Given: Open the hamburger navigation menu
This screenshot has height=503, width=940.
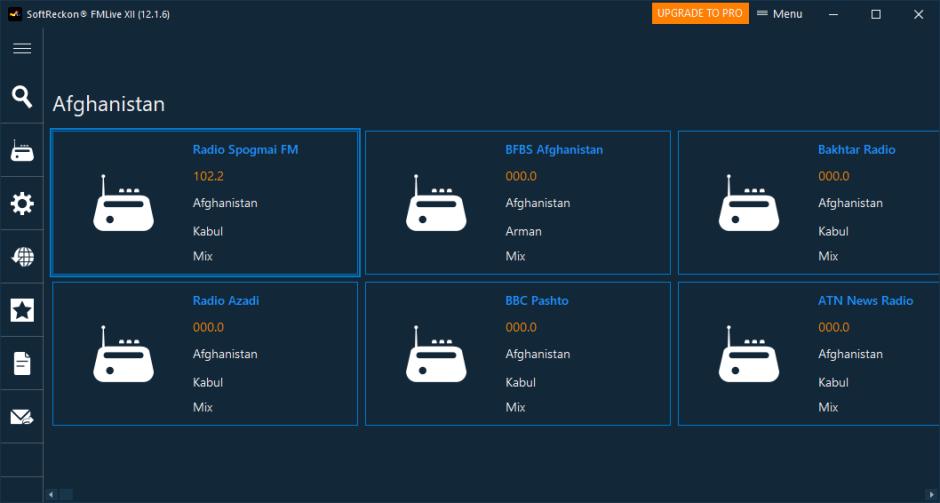Looking at the screenshot, I should 22,49.
